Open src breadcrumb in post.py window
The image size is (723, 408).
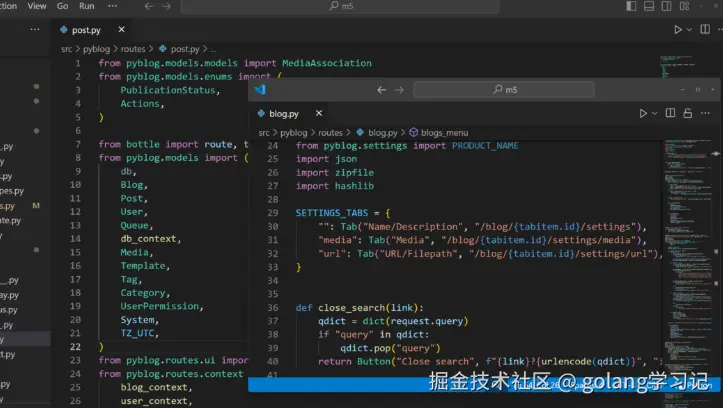click(x=66, y=49)
